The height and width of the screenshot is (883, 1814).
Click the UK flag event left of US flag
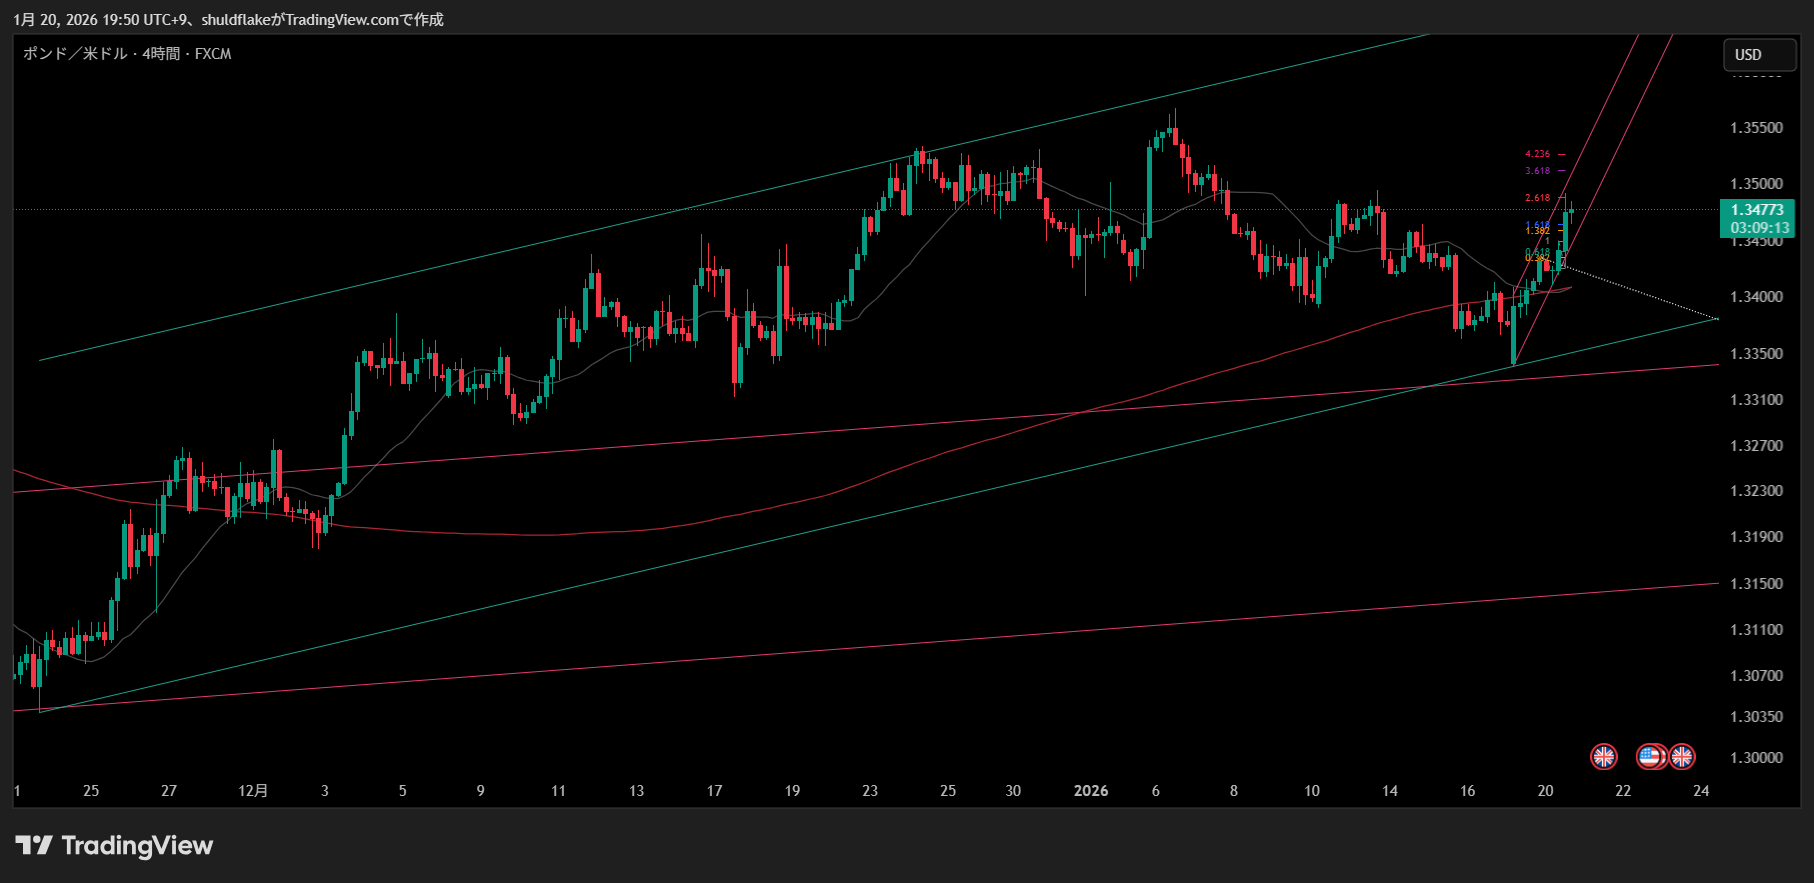point(1604,757)
